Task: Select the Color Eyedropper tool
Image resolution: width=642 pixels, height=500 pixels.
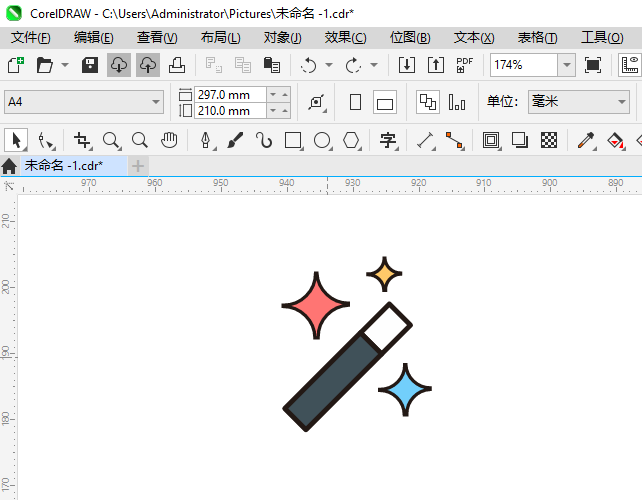Action: tap(586, 140)
